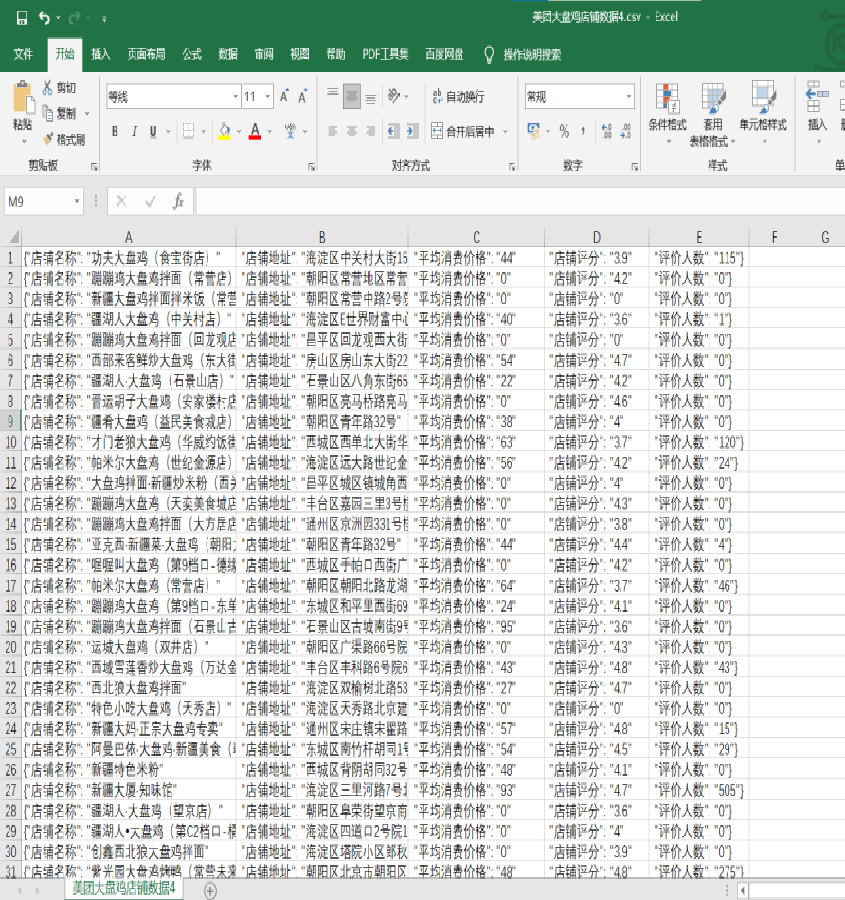
Task: Click the Undo arrow icon
Action: point(44,18)
